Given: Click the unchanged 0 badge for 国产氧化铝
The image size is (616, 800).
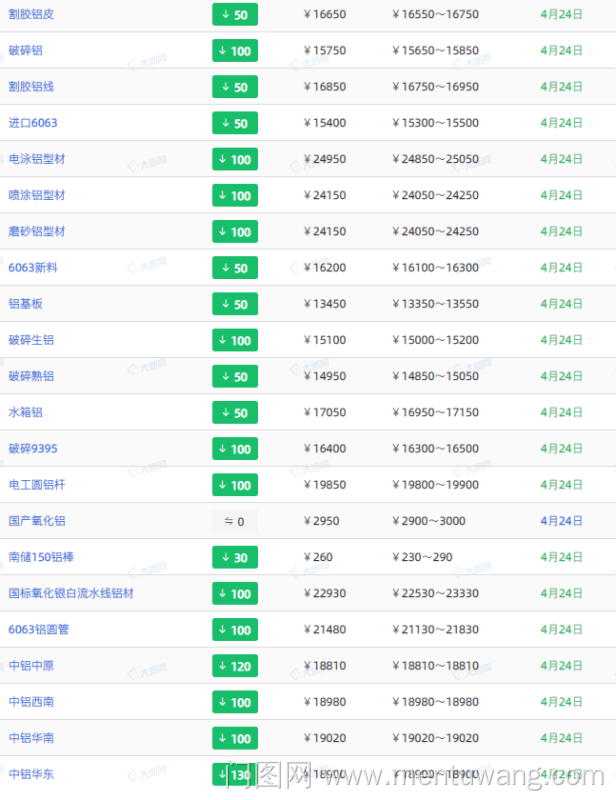Looking at the screenshot, I should [x=235, y=521].
